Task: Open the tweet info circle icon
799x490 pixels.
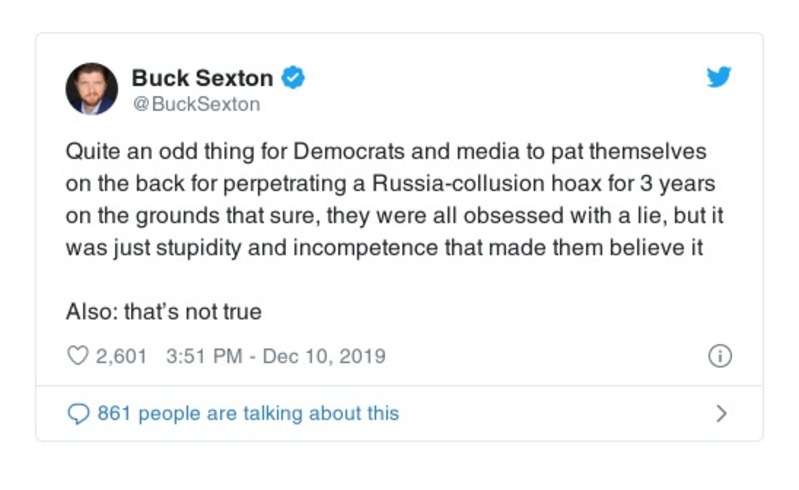Action: click(x=720, y=356)
